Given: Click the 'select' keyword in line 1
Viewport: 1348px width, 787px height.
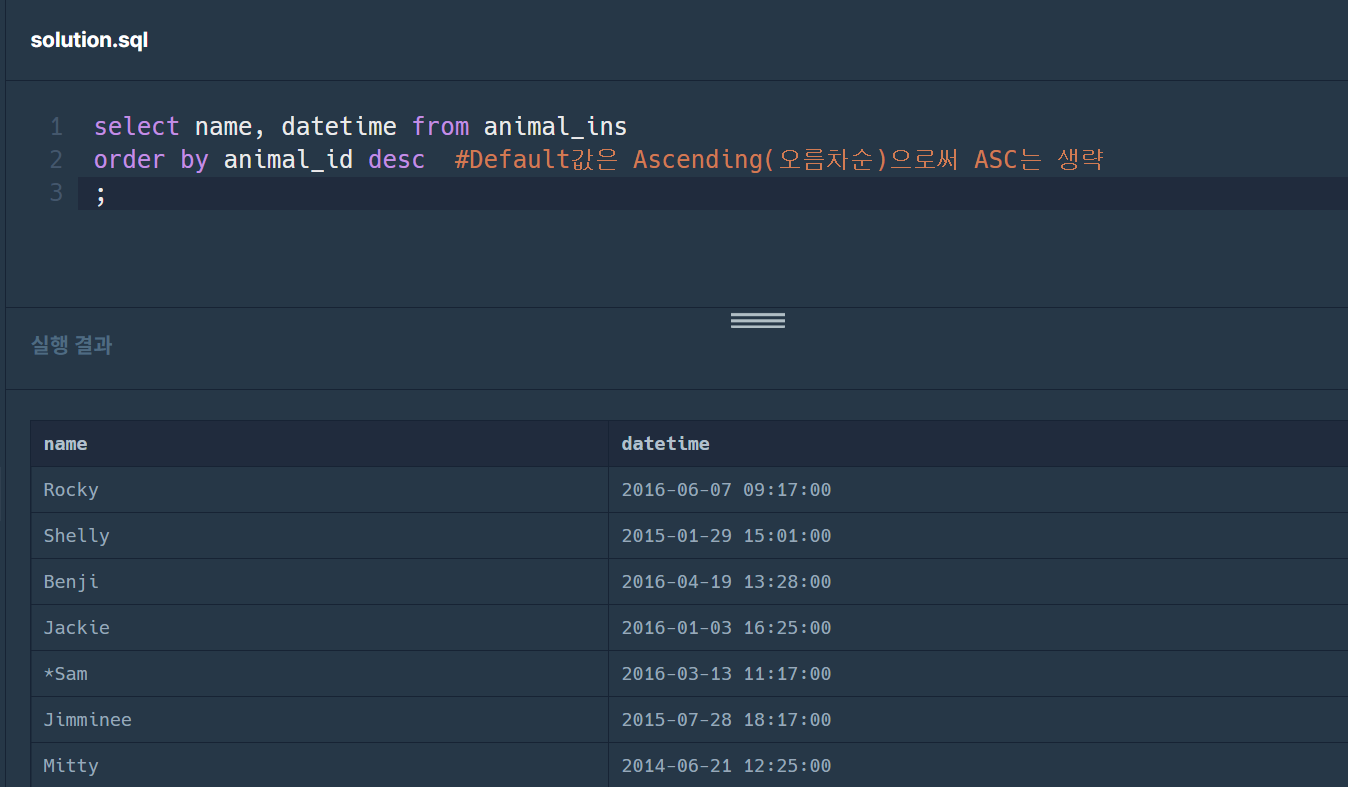Looking at the screenshot, I should [x=137, y=127].
